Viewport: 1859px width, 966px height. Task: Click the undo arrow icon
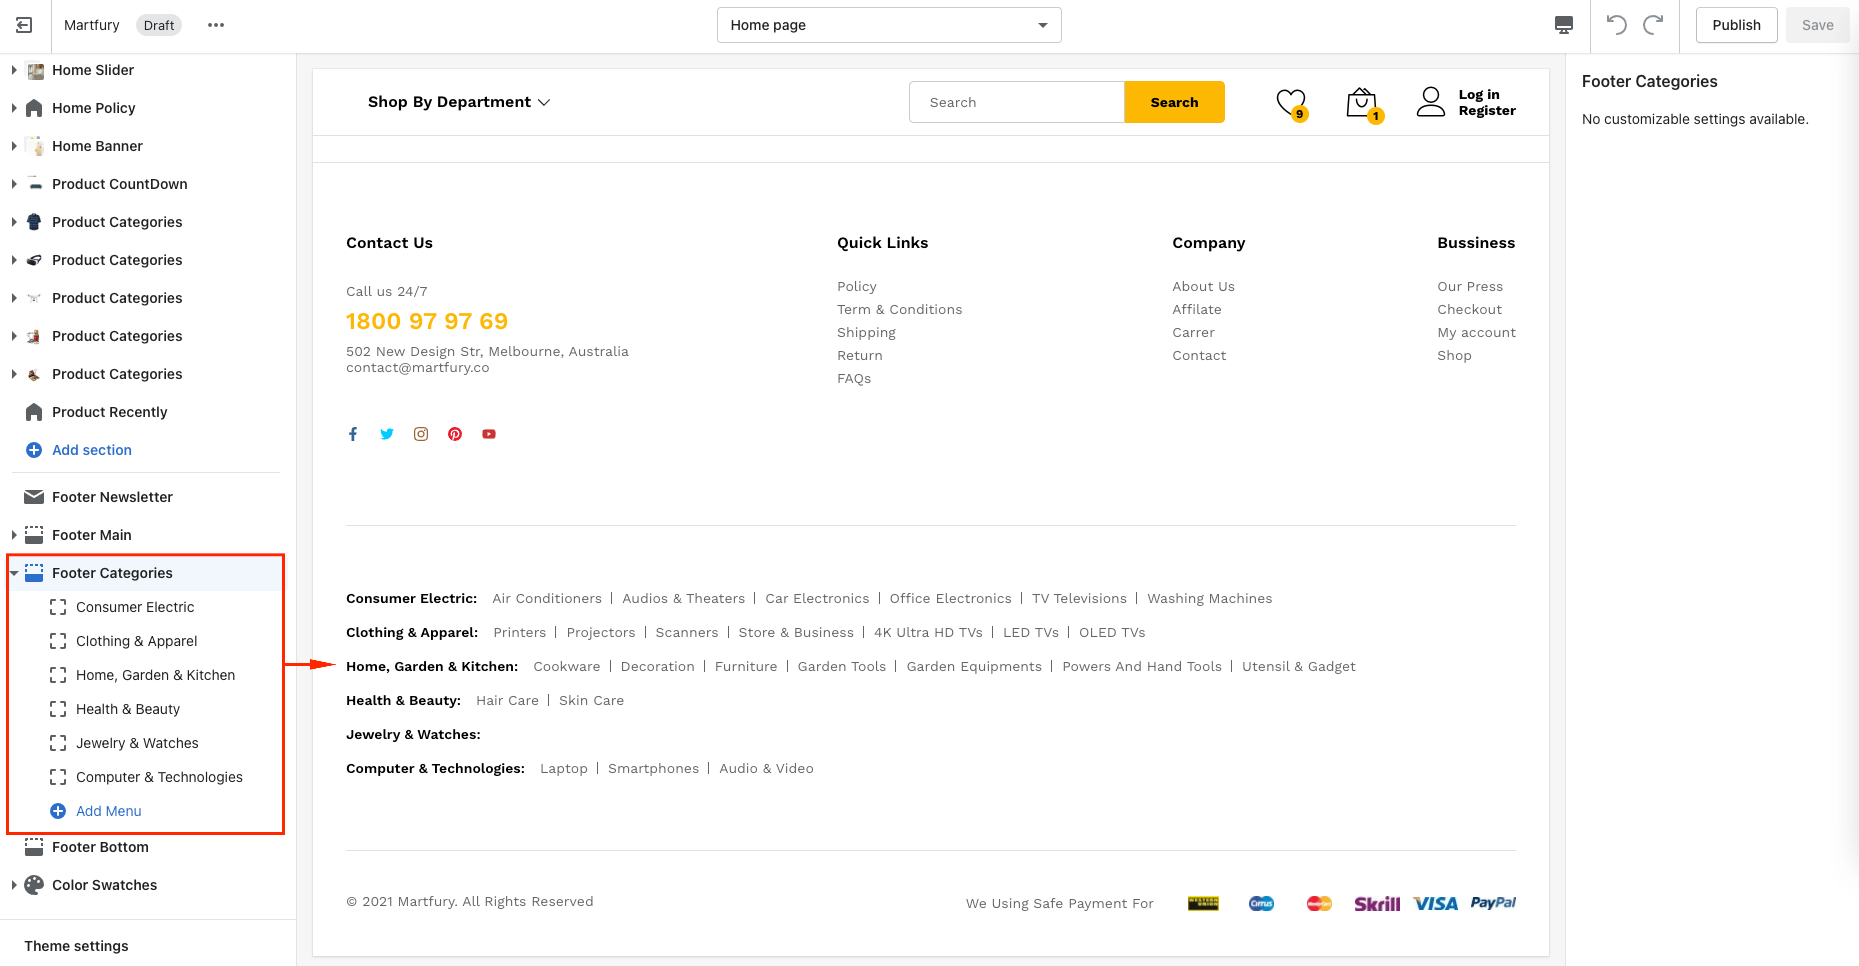(1616, 25)
